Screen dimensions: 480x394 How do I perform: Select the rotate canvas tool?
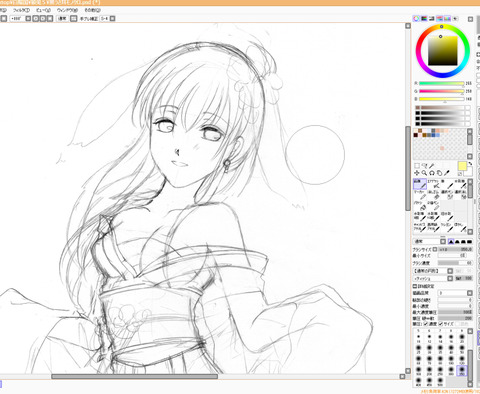[432, 173]
